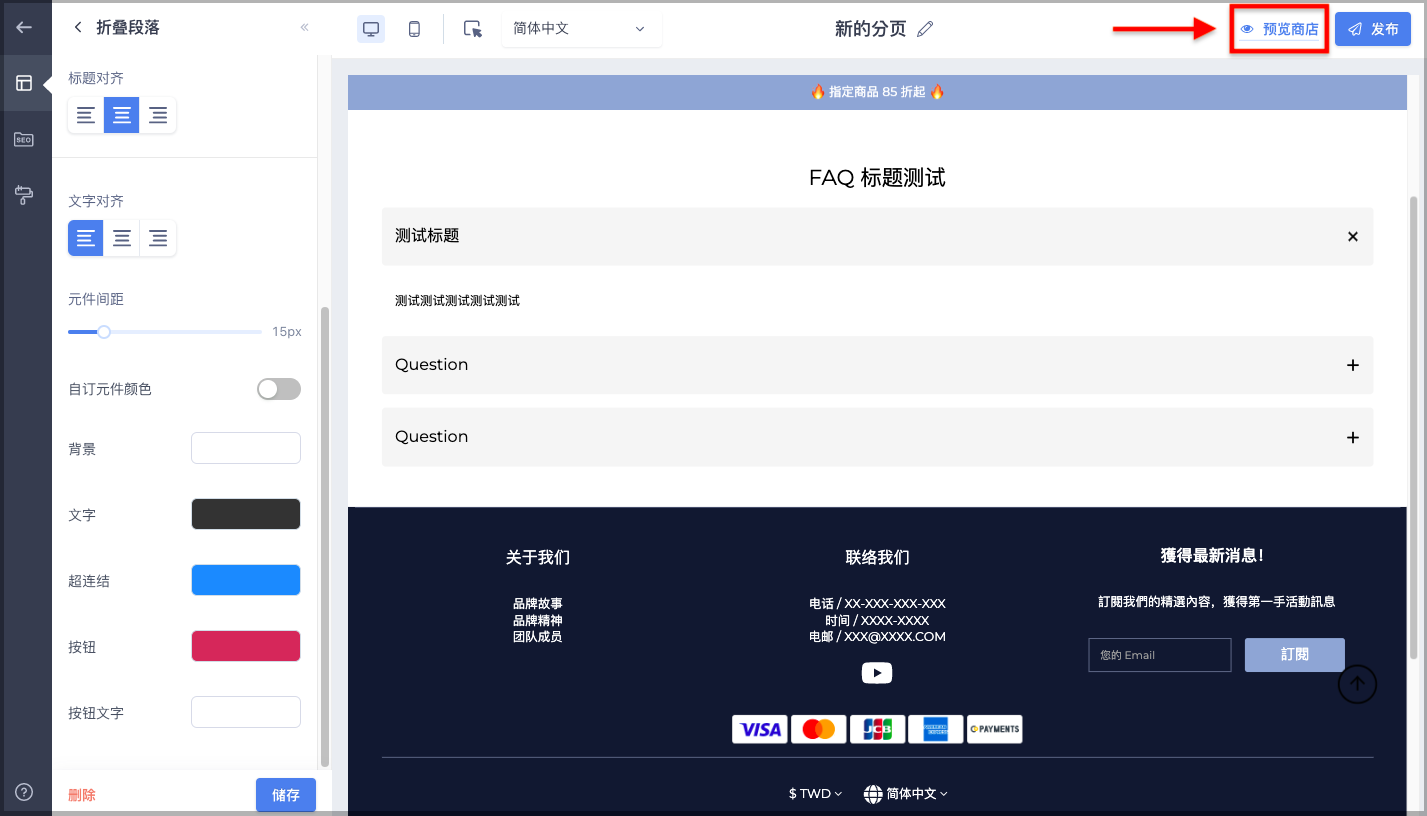The height and width of the screenshot is (816, 1427).
Task: Open the paint roller theme icon
Action: coord(24,194)
